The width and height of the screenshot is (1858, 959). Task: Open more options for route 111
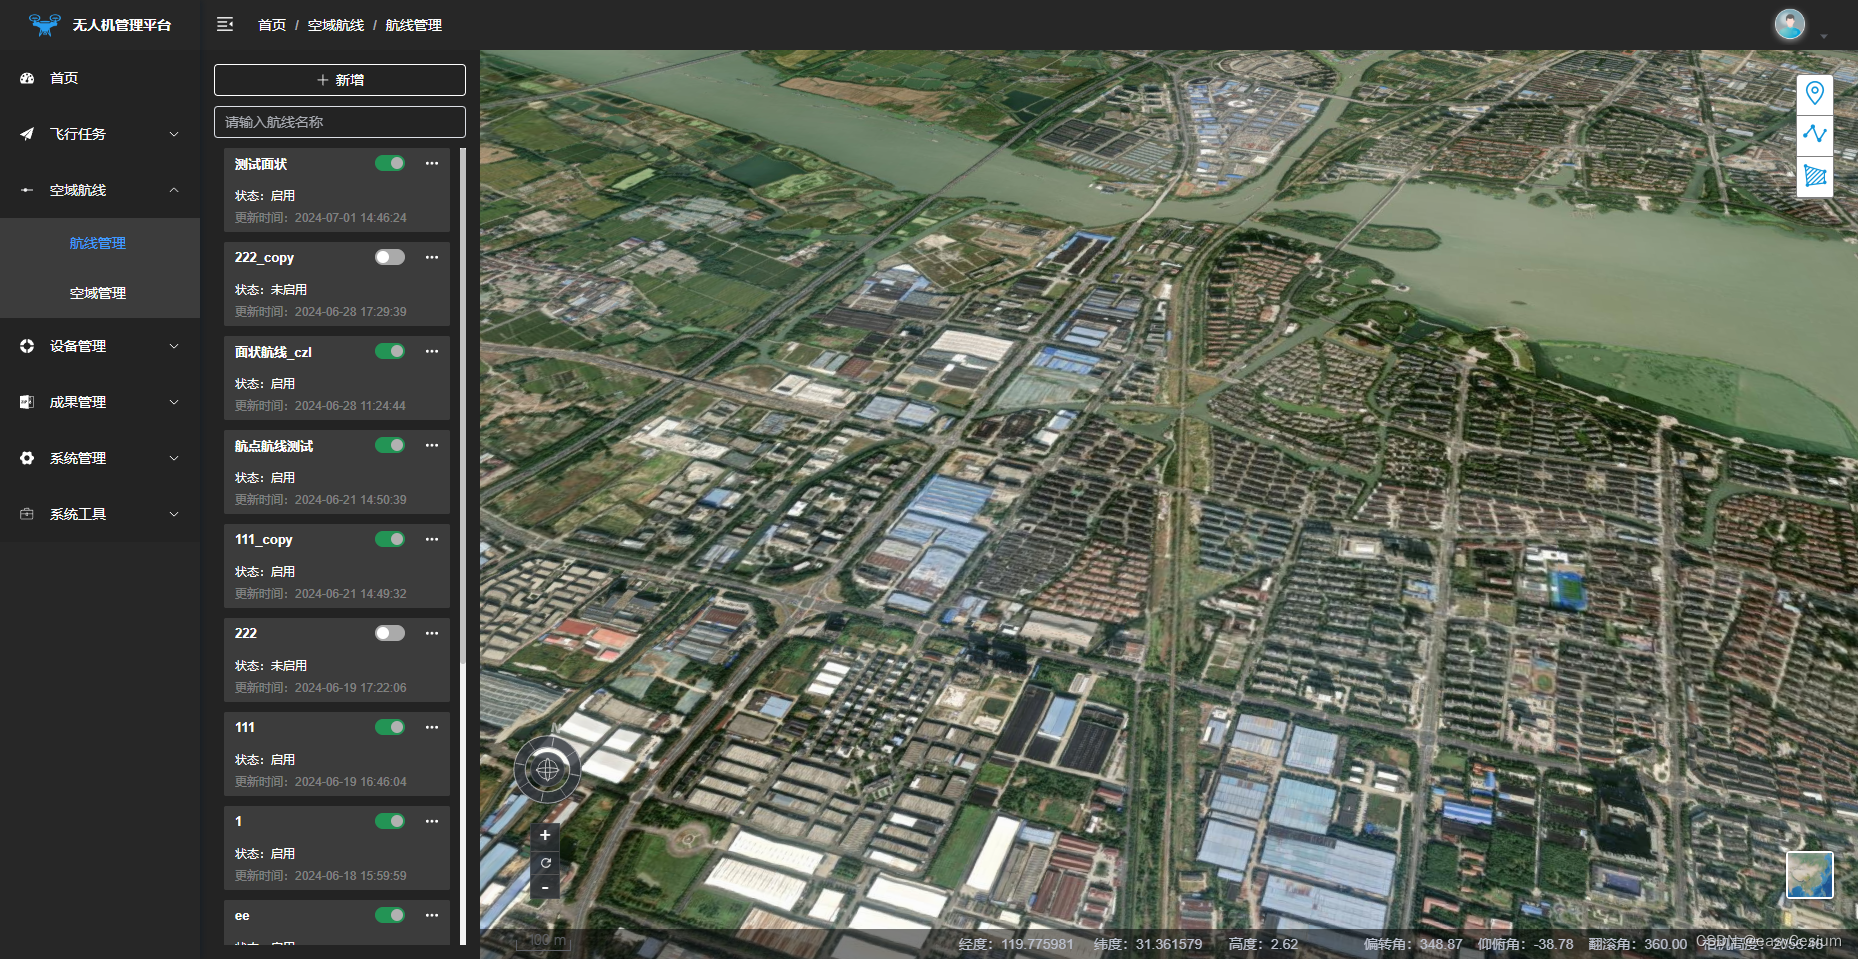(432, 727)
